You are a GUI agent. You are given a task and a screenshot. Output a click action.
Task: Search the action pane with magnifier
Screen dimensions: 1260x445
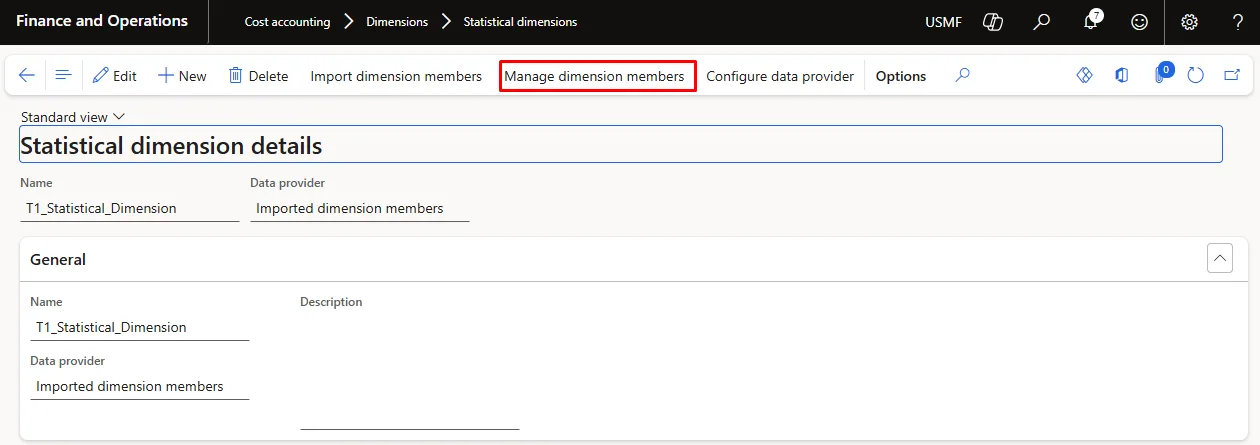962,76
